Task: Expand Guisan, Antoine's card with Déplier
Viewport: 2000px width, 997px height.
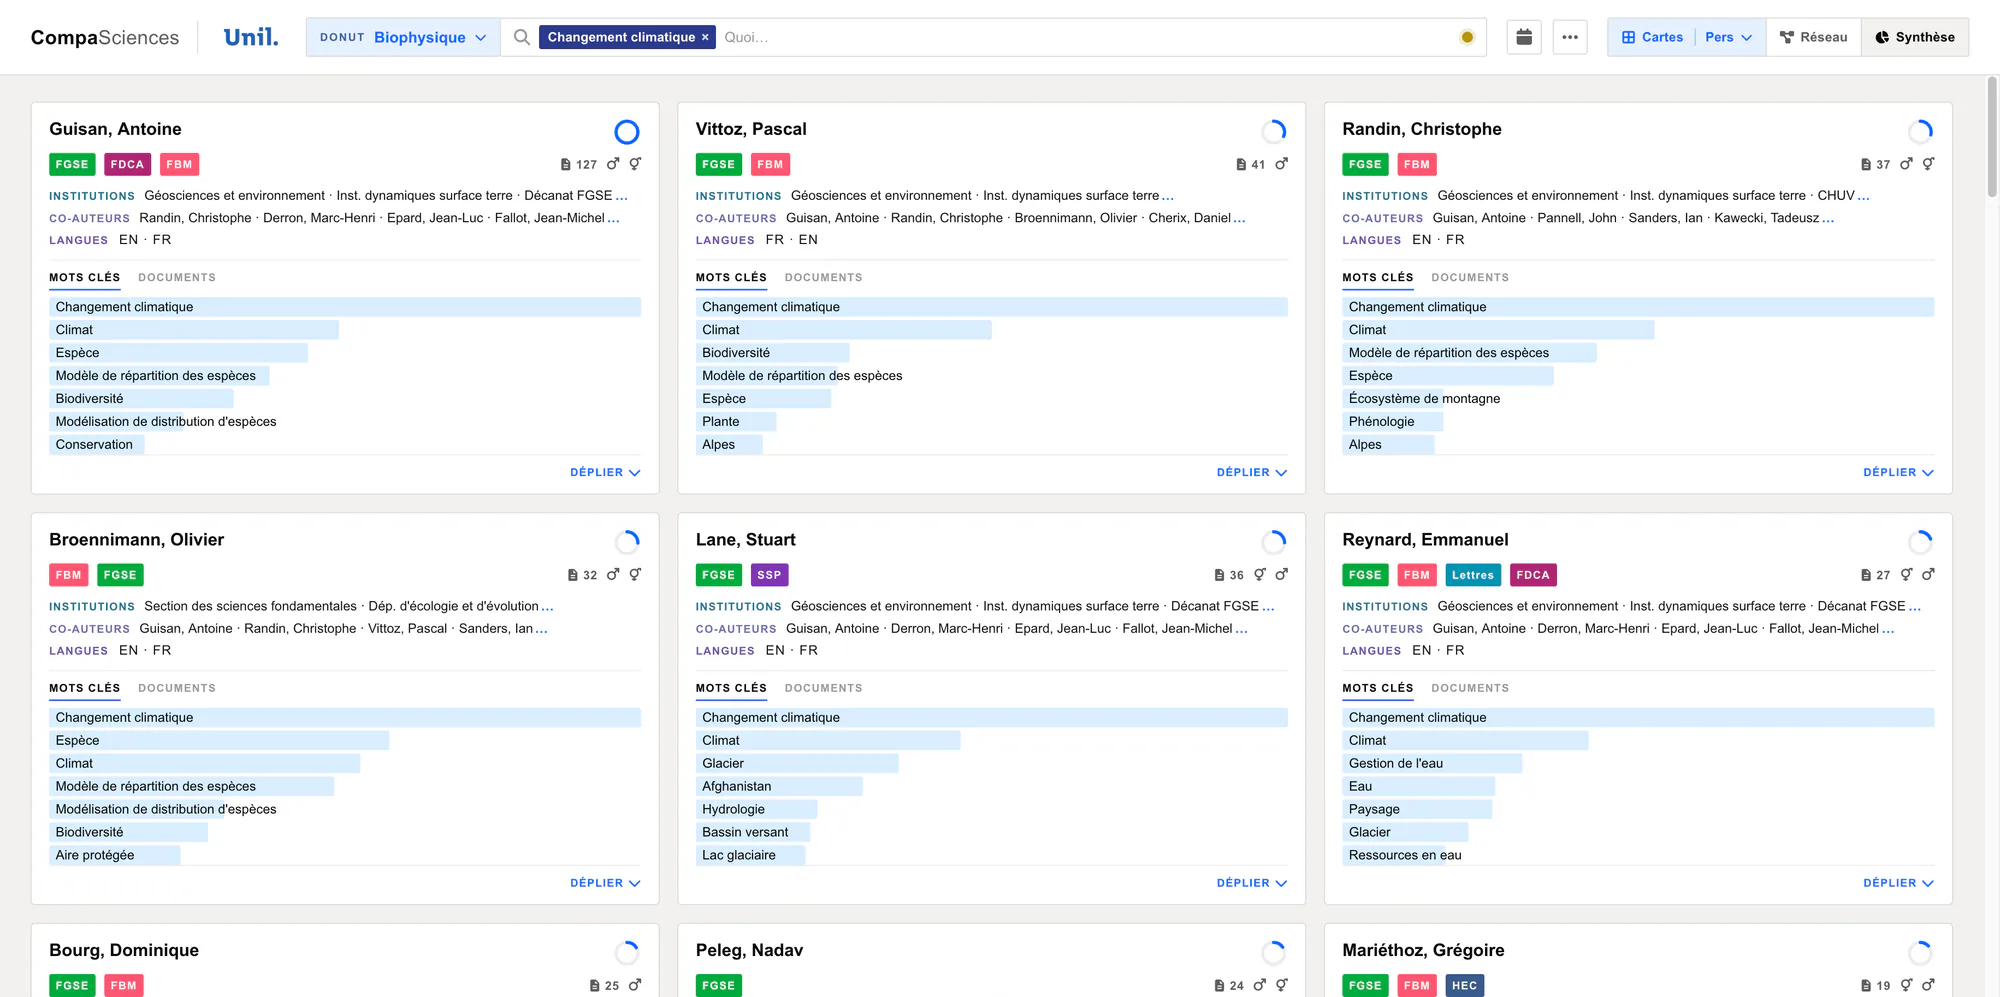Action: 605,472
